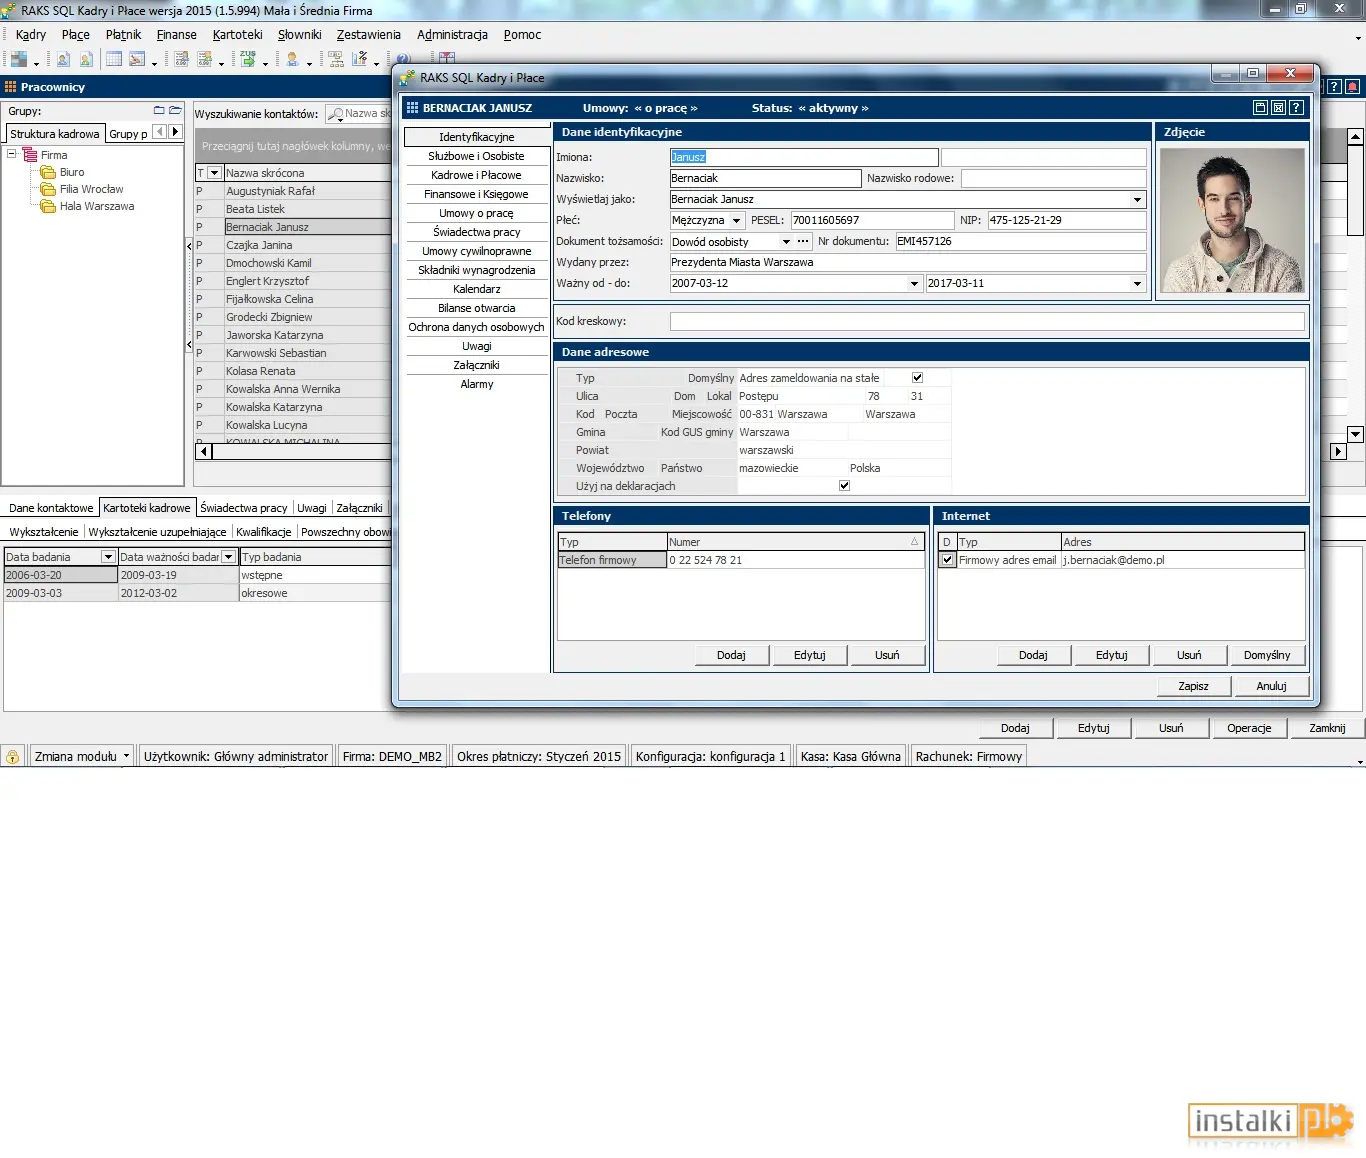Click Dodaj under the Telefony list

731,655
